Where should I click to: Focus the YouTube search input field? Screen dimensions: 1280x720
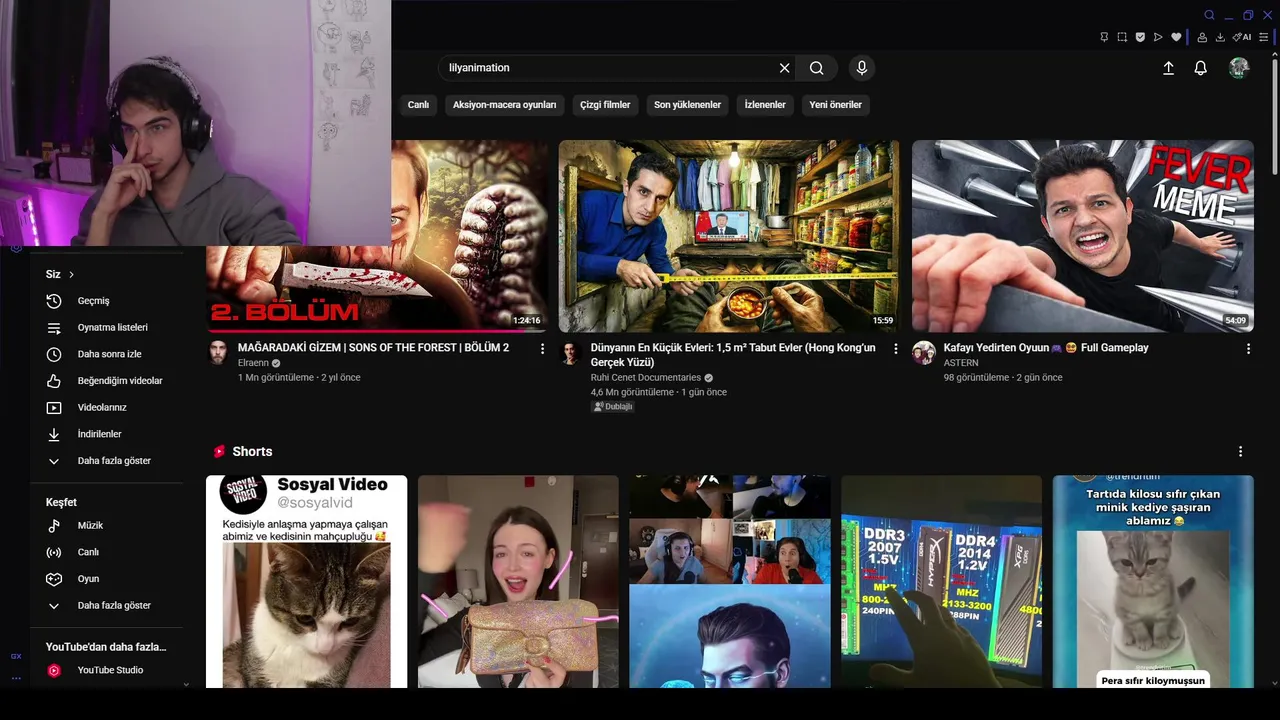[x=610, y=68]
